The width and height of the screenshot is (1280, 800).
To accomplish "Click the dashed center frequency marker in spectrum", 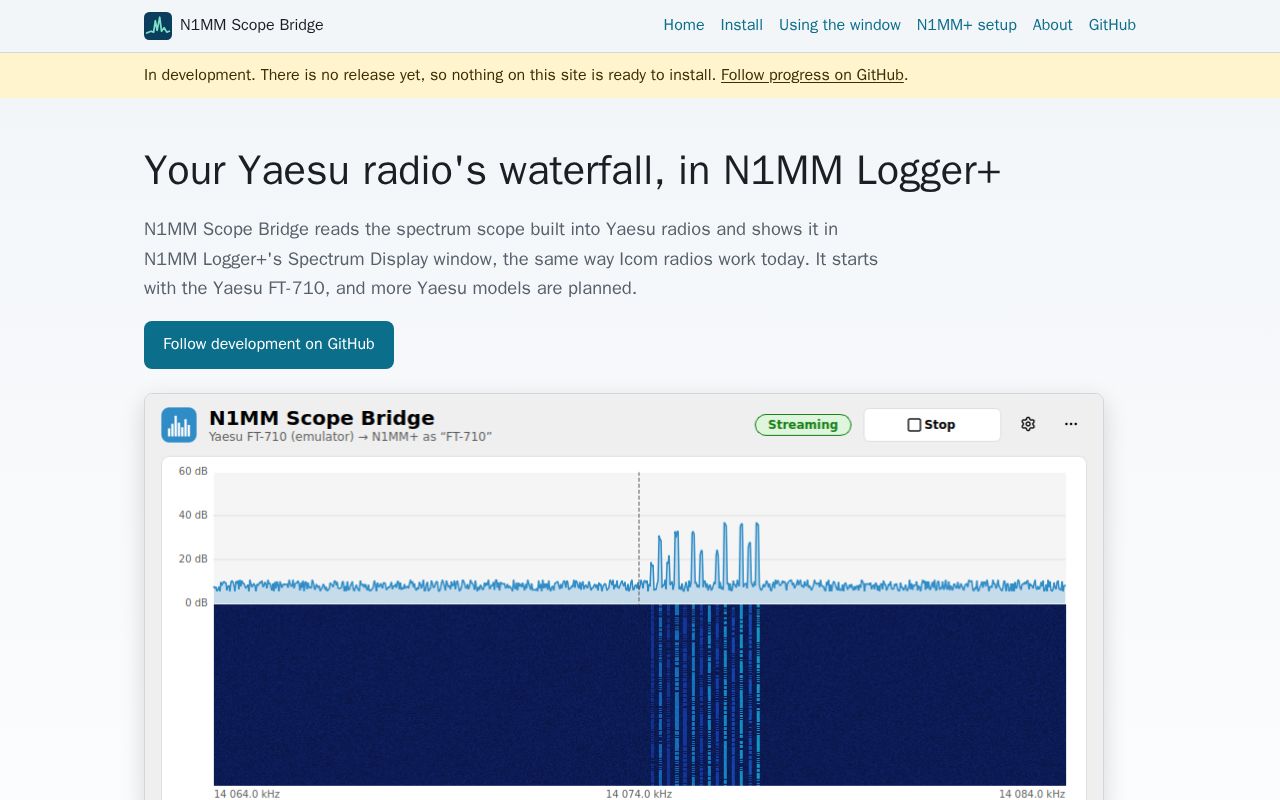I will [x=639, y=538].
